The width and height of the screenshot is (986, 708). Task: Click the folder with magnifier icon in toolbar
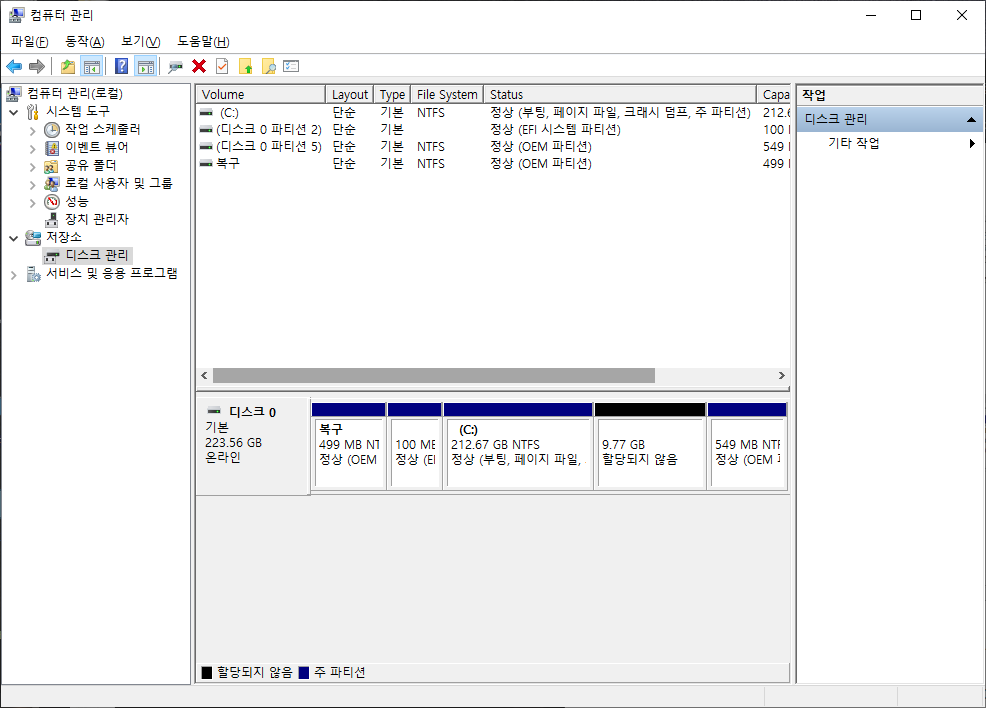(269, 66)
